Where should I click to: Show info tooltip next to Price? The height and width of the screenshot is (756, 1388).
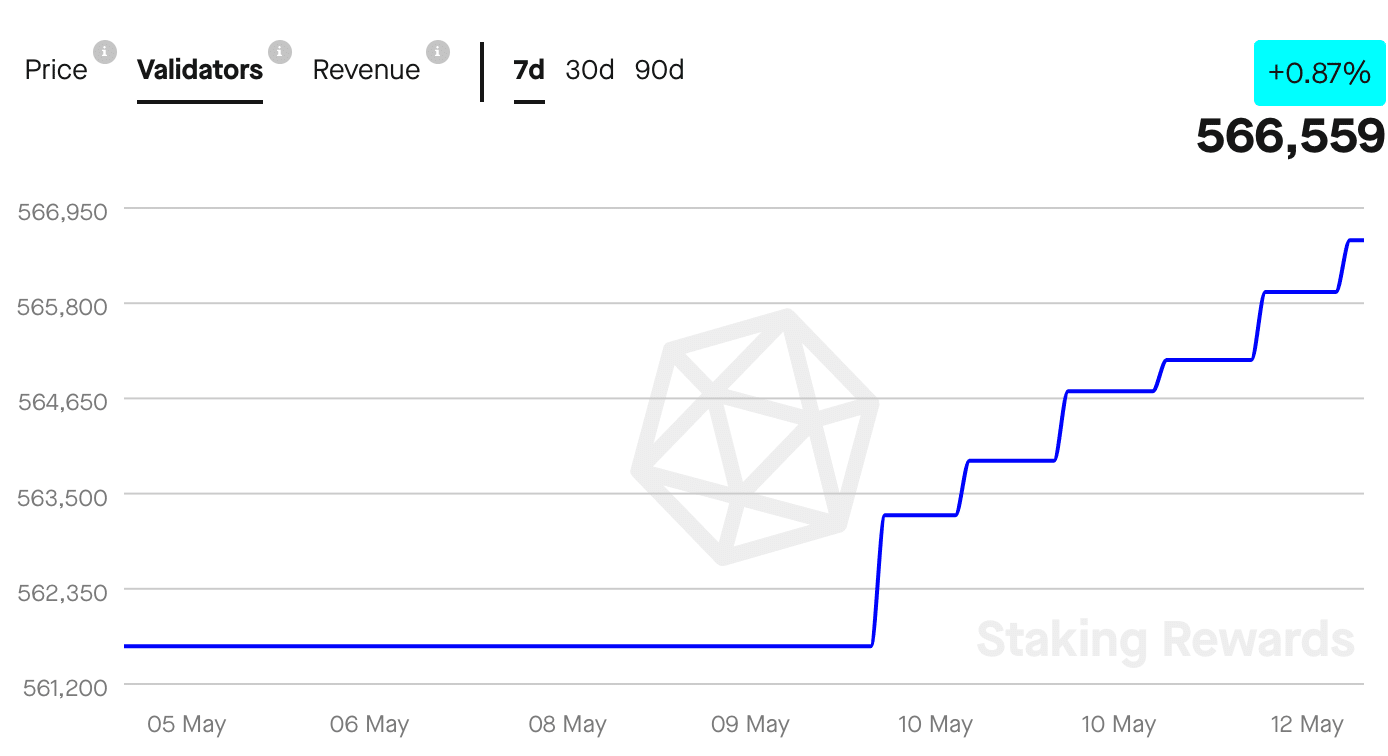click(105, 51)
